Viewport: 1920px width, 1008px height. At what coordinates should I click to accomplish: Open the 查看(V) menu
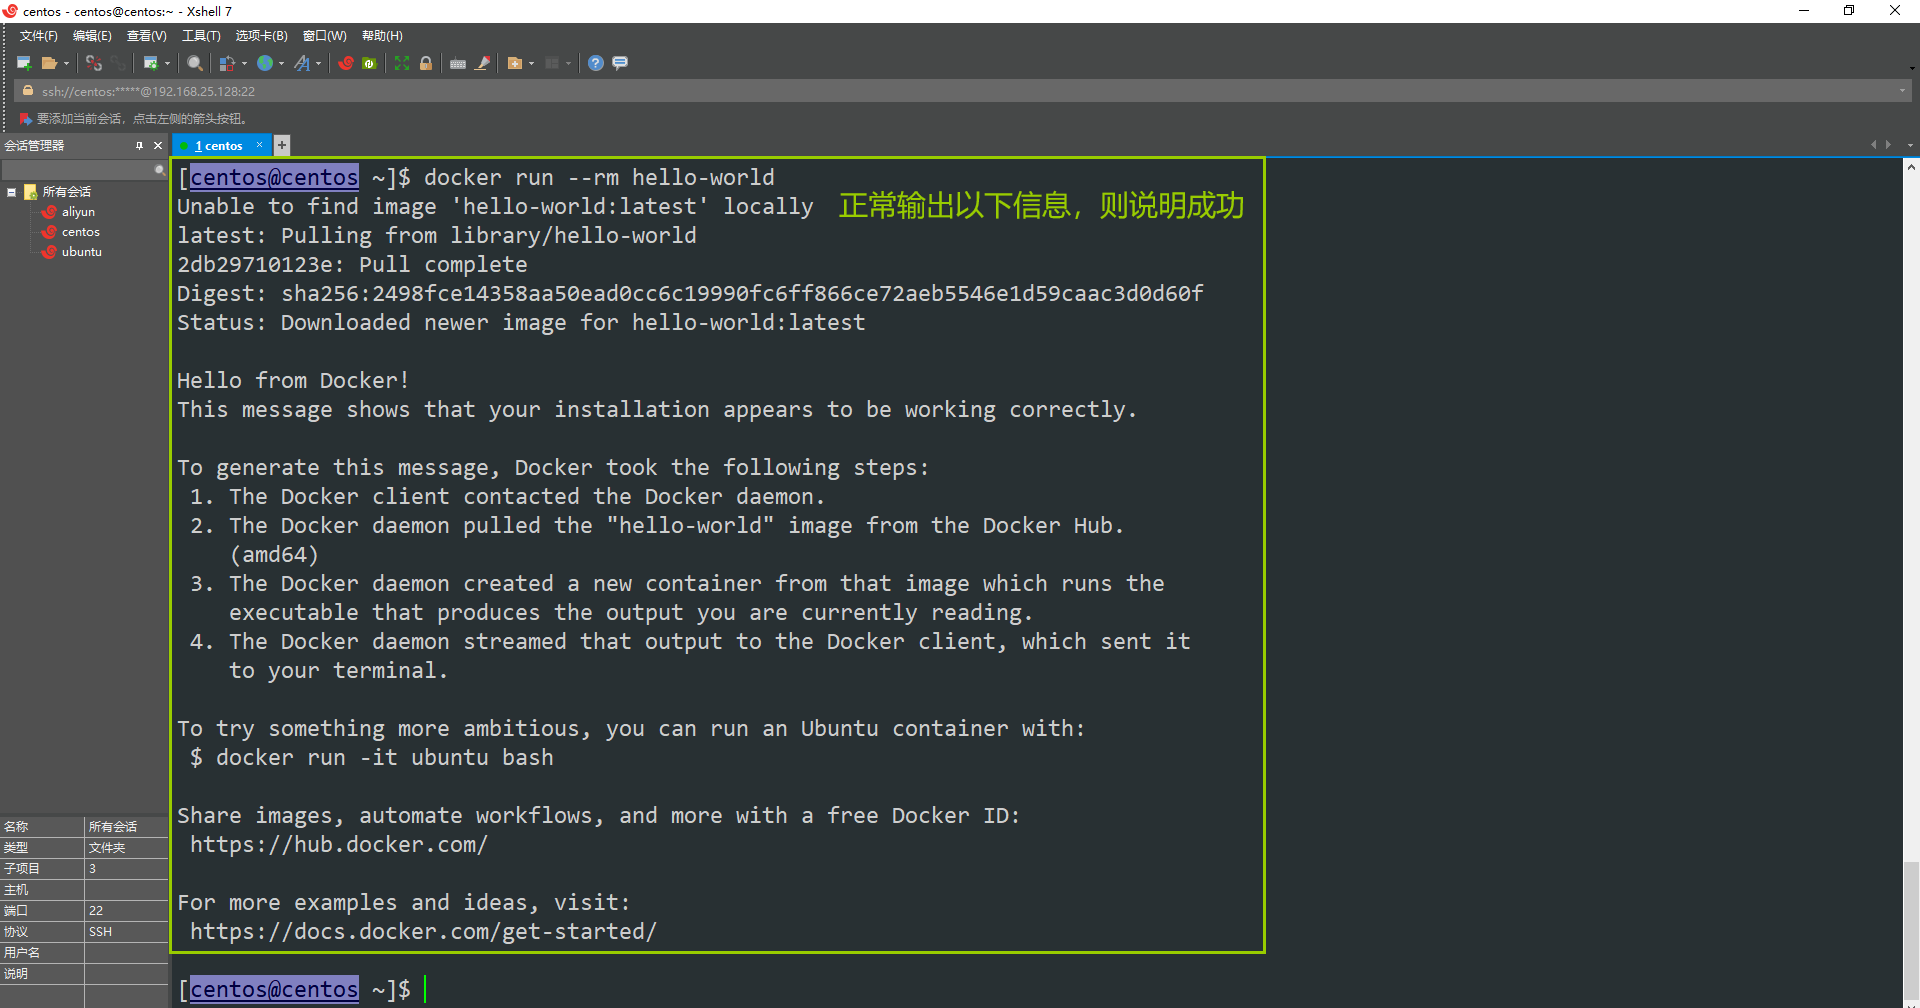pyautogui.click(x=146, y=36)
